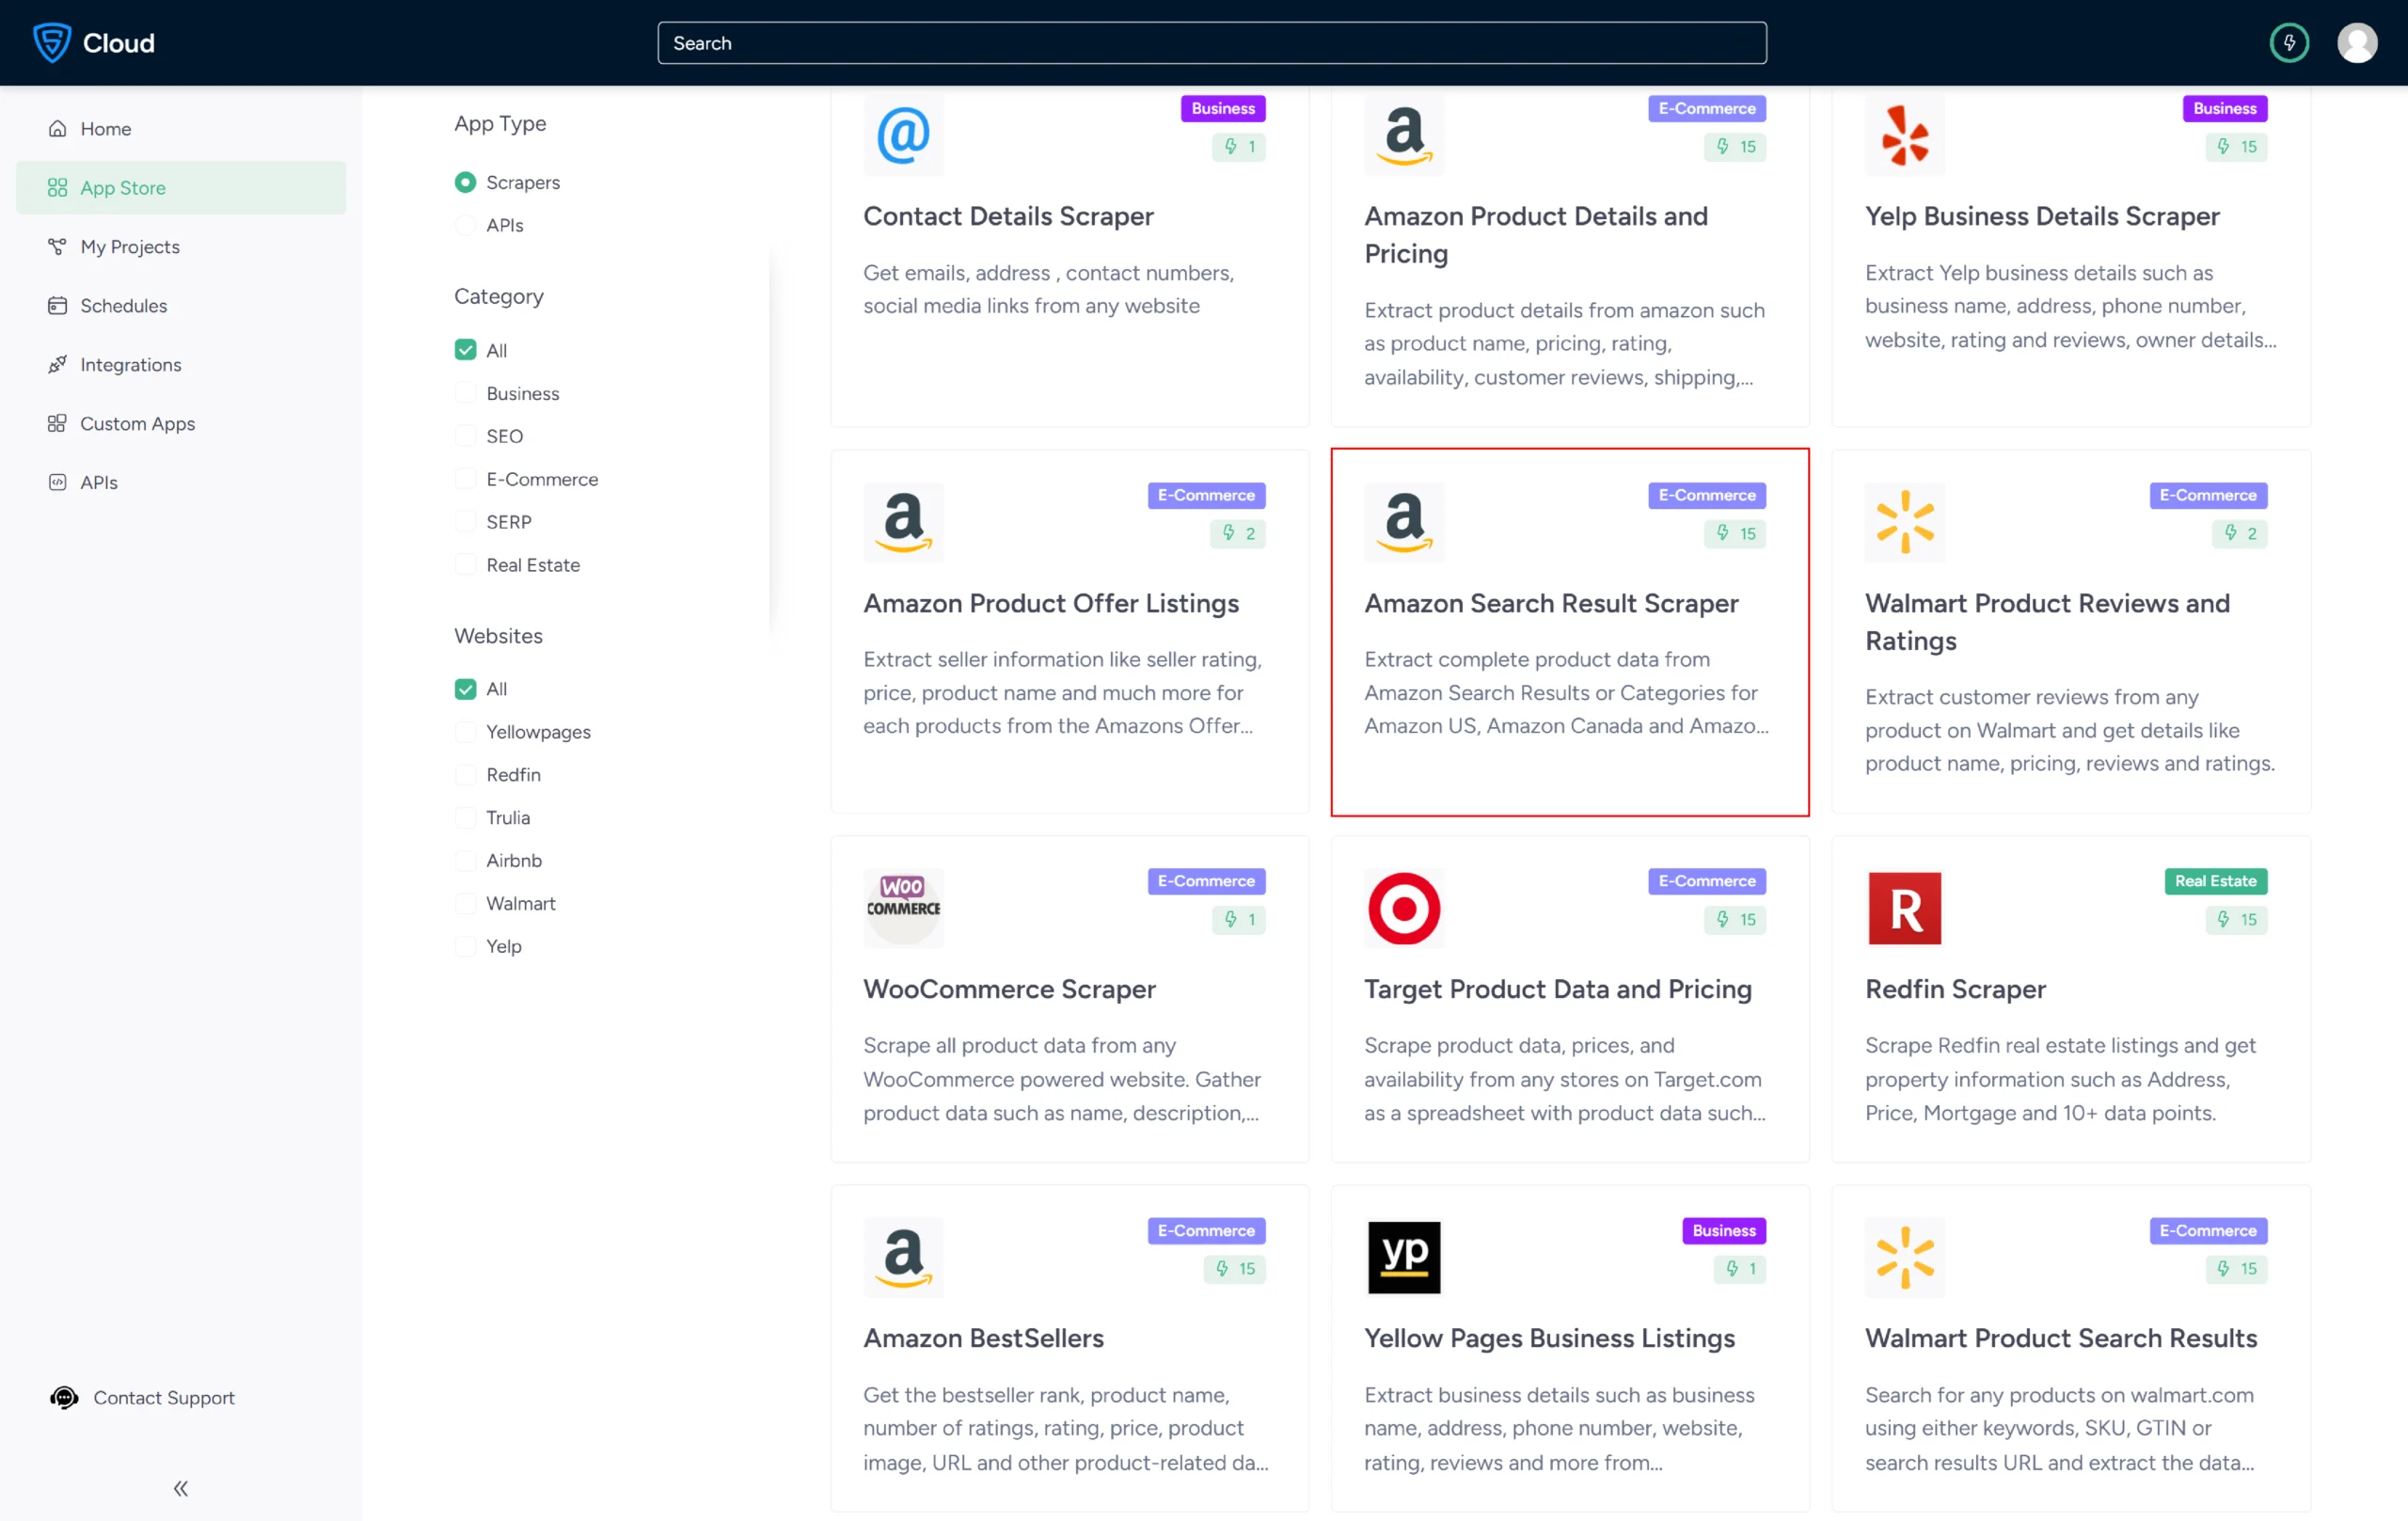Open Integrations menu item
This screenshot has width=2408, height=1521.
coord(181,365)
